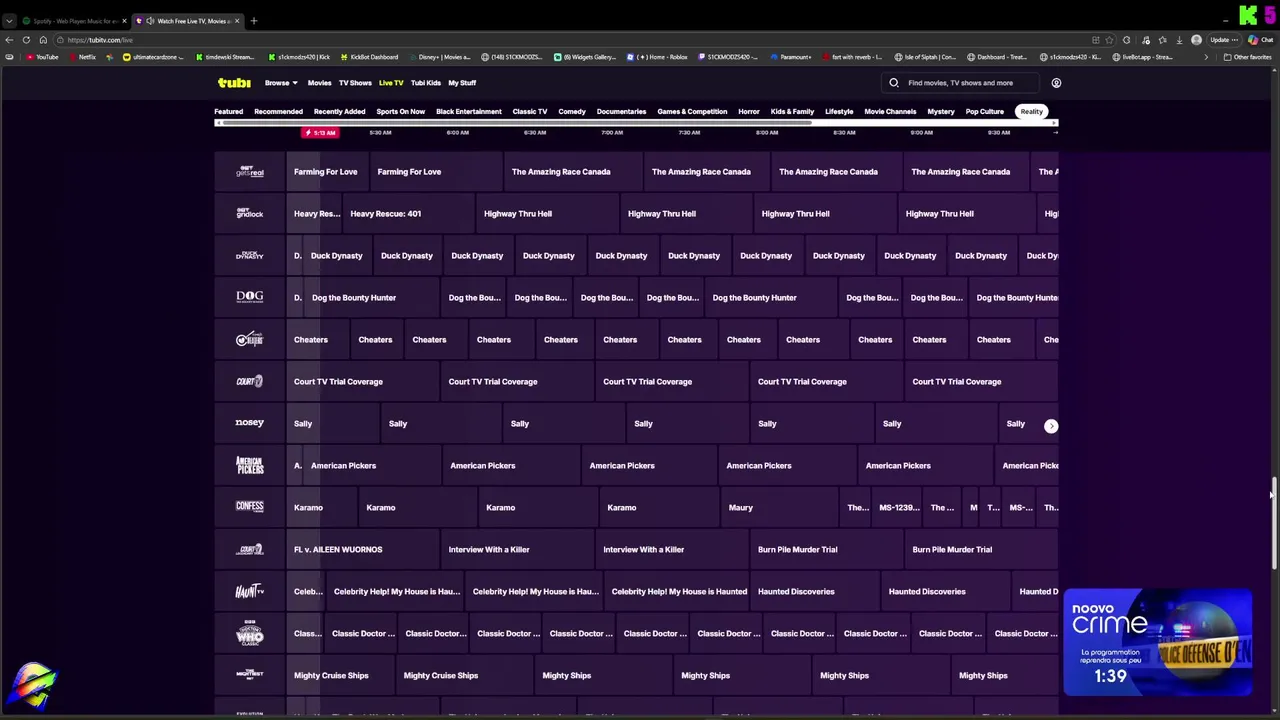
Task: Select the Reality category tab
Action: (1031, 111)
